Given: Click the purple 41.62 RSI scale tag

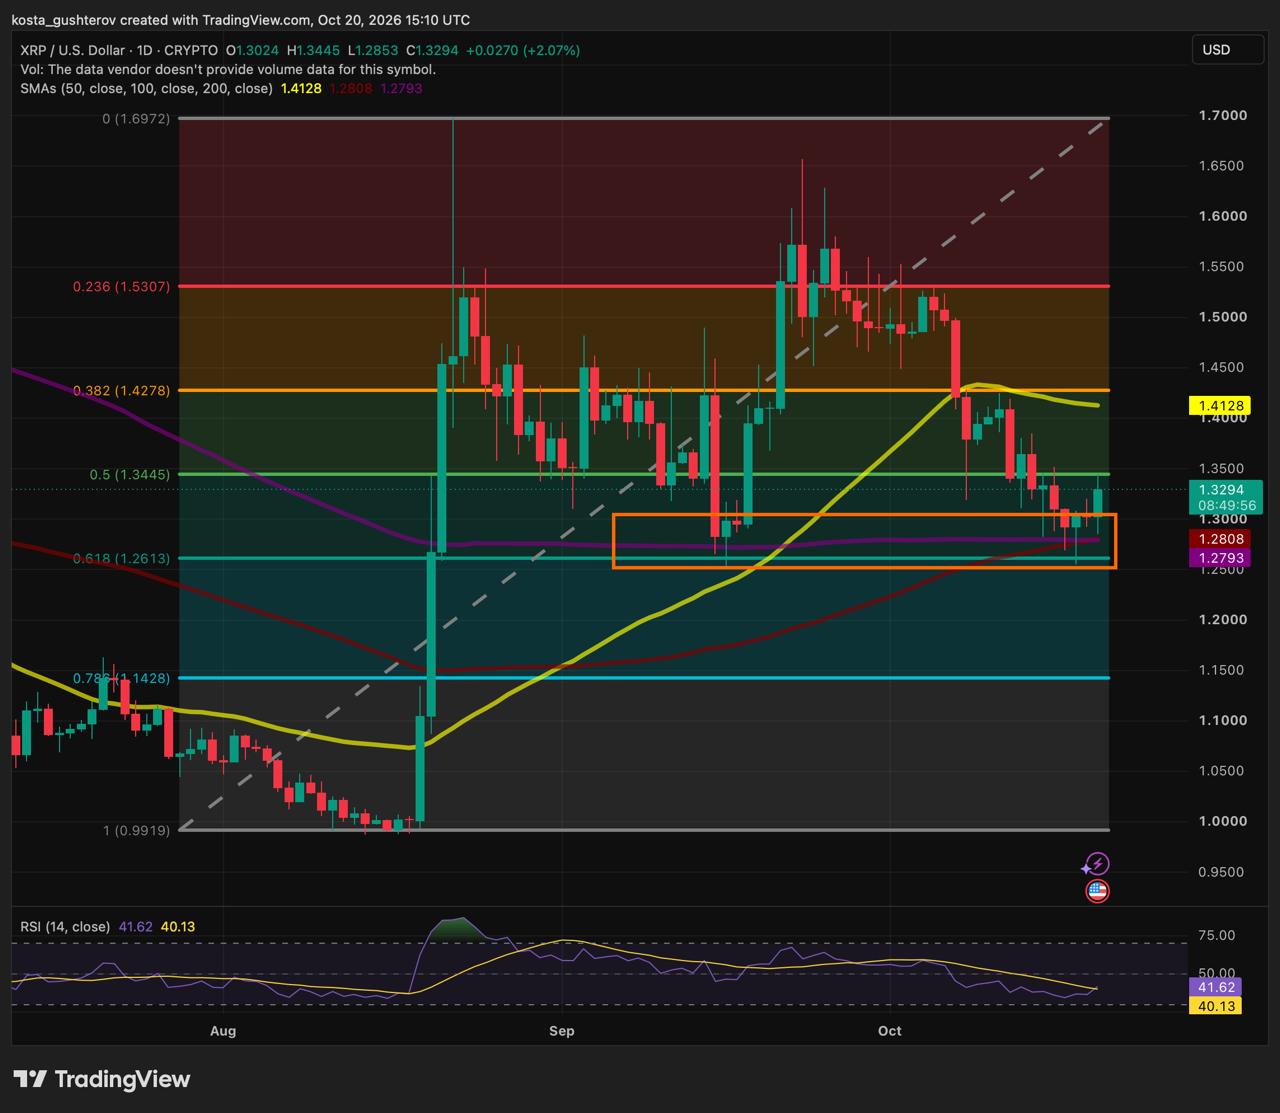Looking at the screenshot, I should 1214,988.
